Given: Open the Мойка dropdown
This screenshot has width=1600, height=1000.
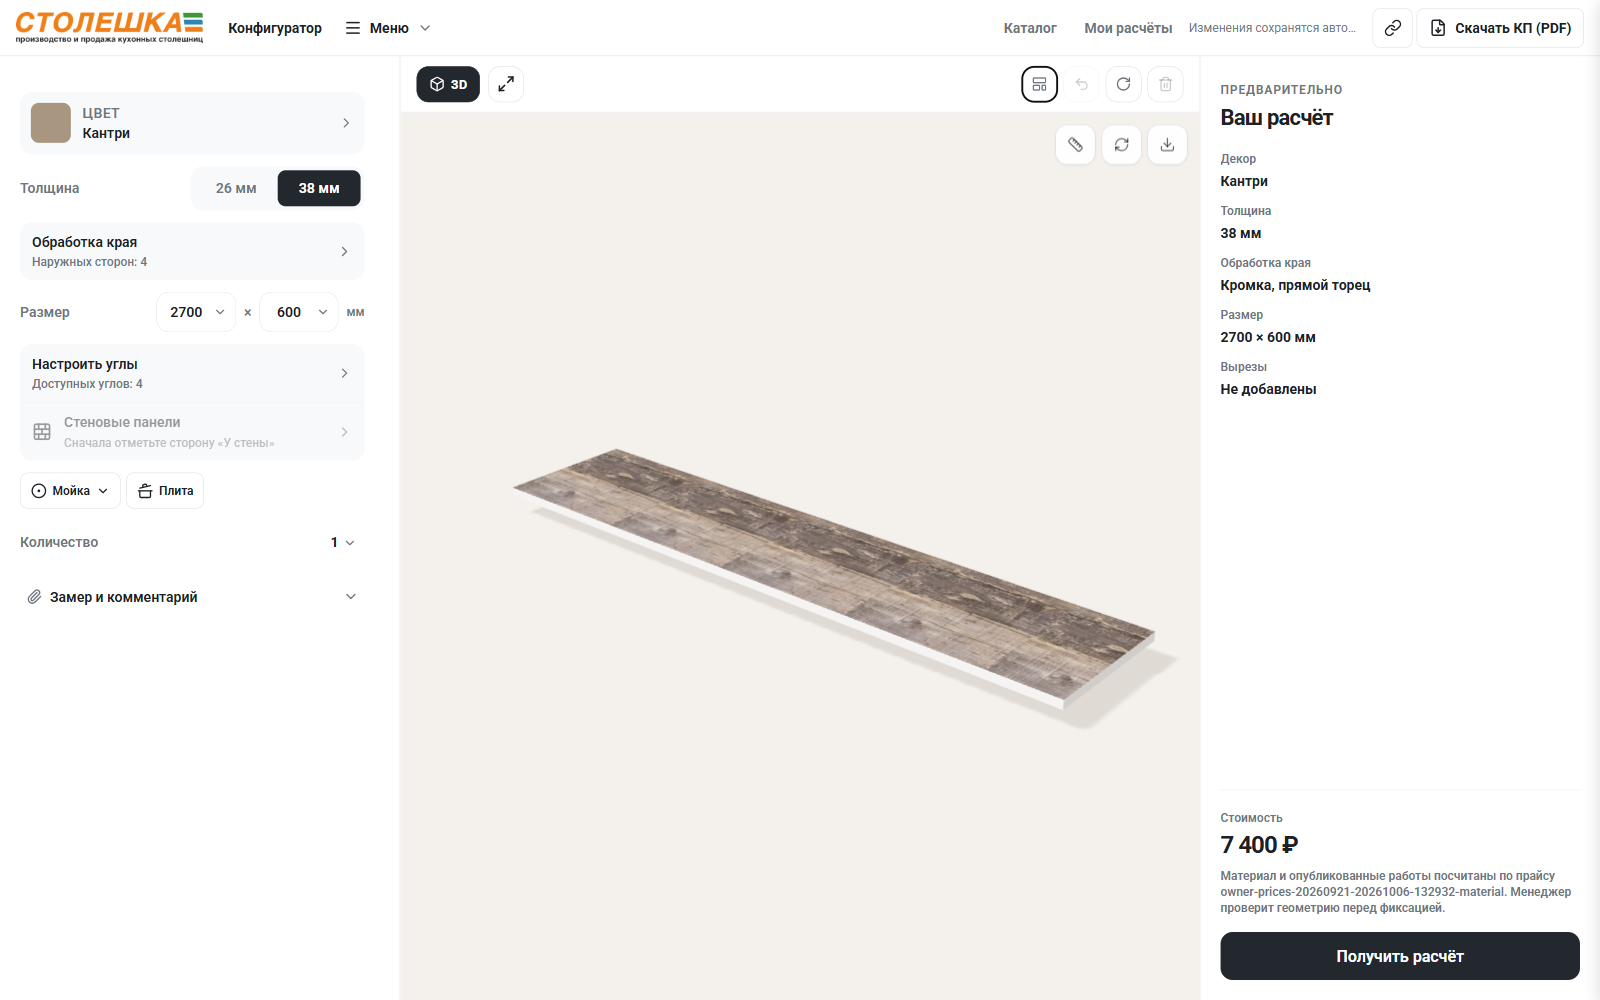Looking at the screenshot, I should pyautogui.click(x=70, y=491).
